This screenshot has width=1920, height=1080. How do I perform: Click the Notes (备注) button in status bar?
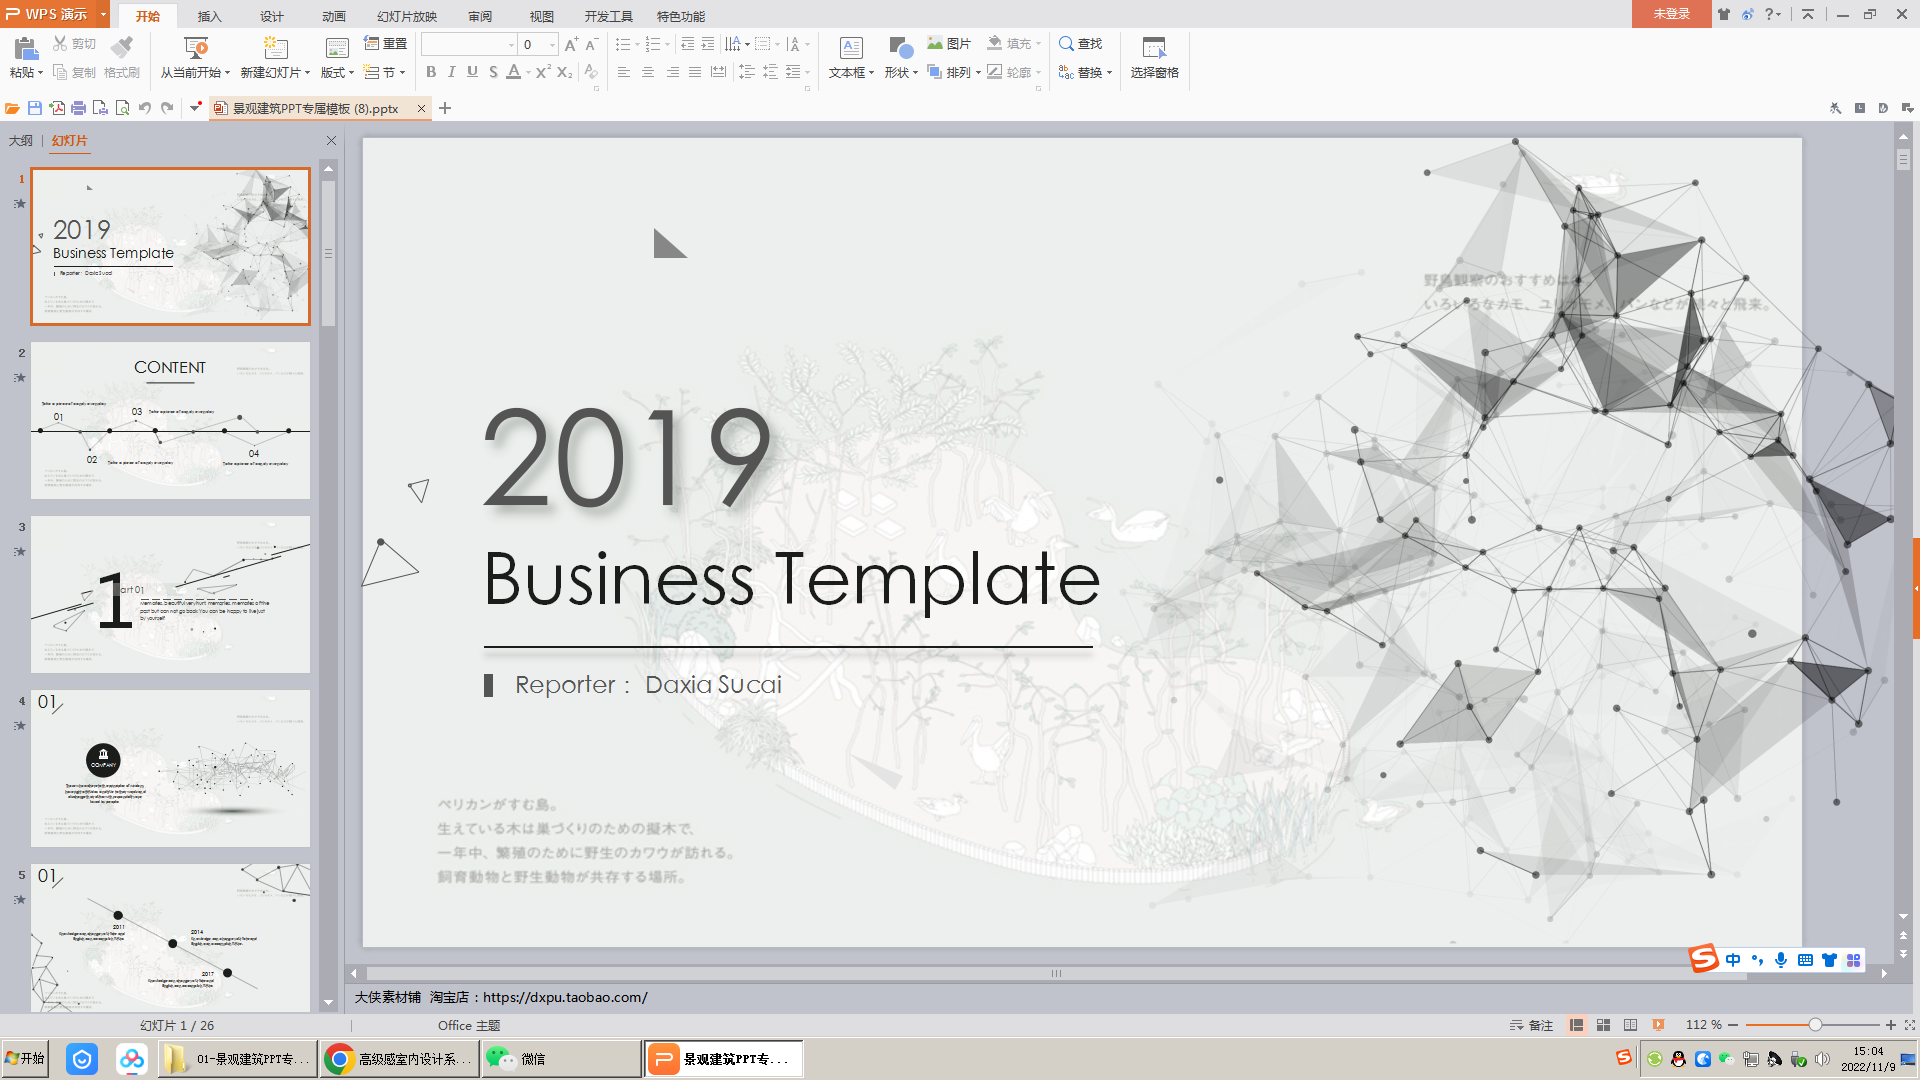pyautogui.click(x=1531, y=1025)
